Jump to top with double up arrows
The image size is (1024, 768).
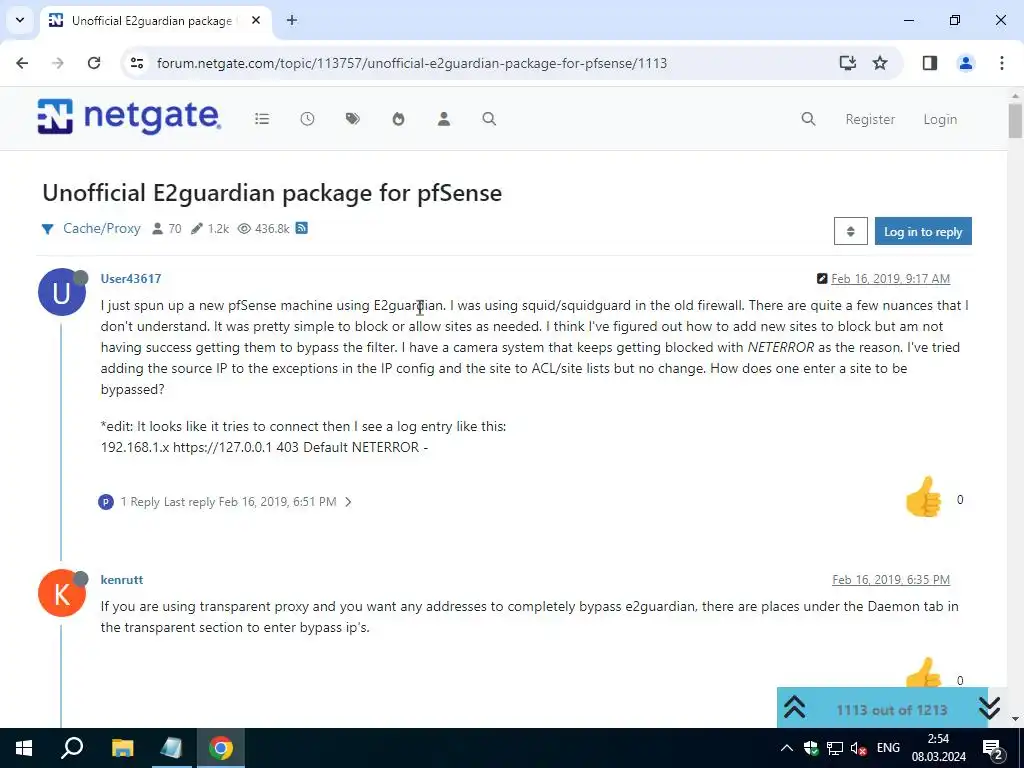794,707
